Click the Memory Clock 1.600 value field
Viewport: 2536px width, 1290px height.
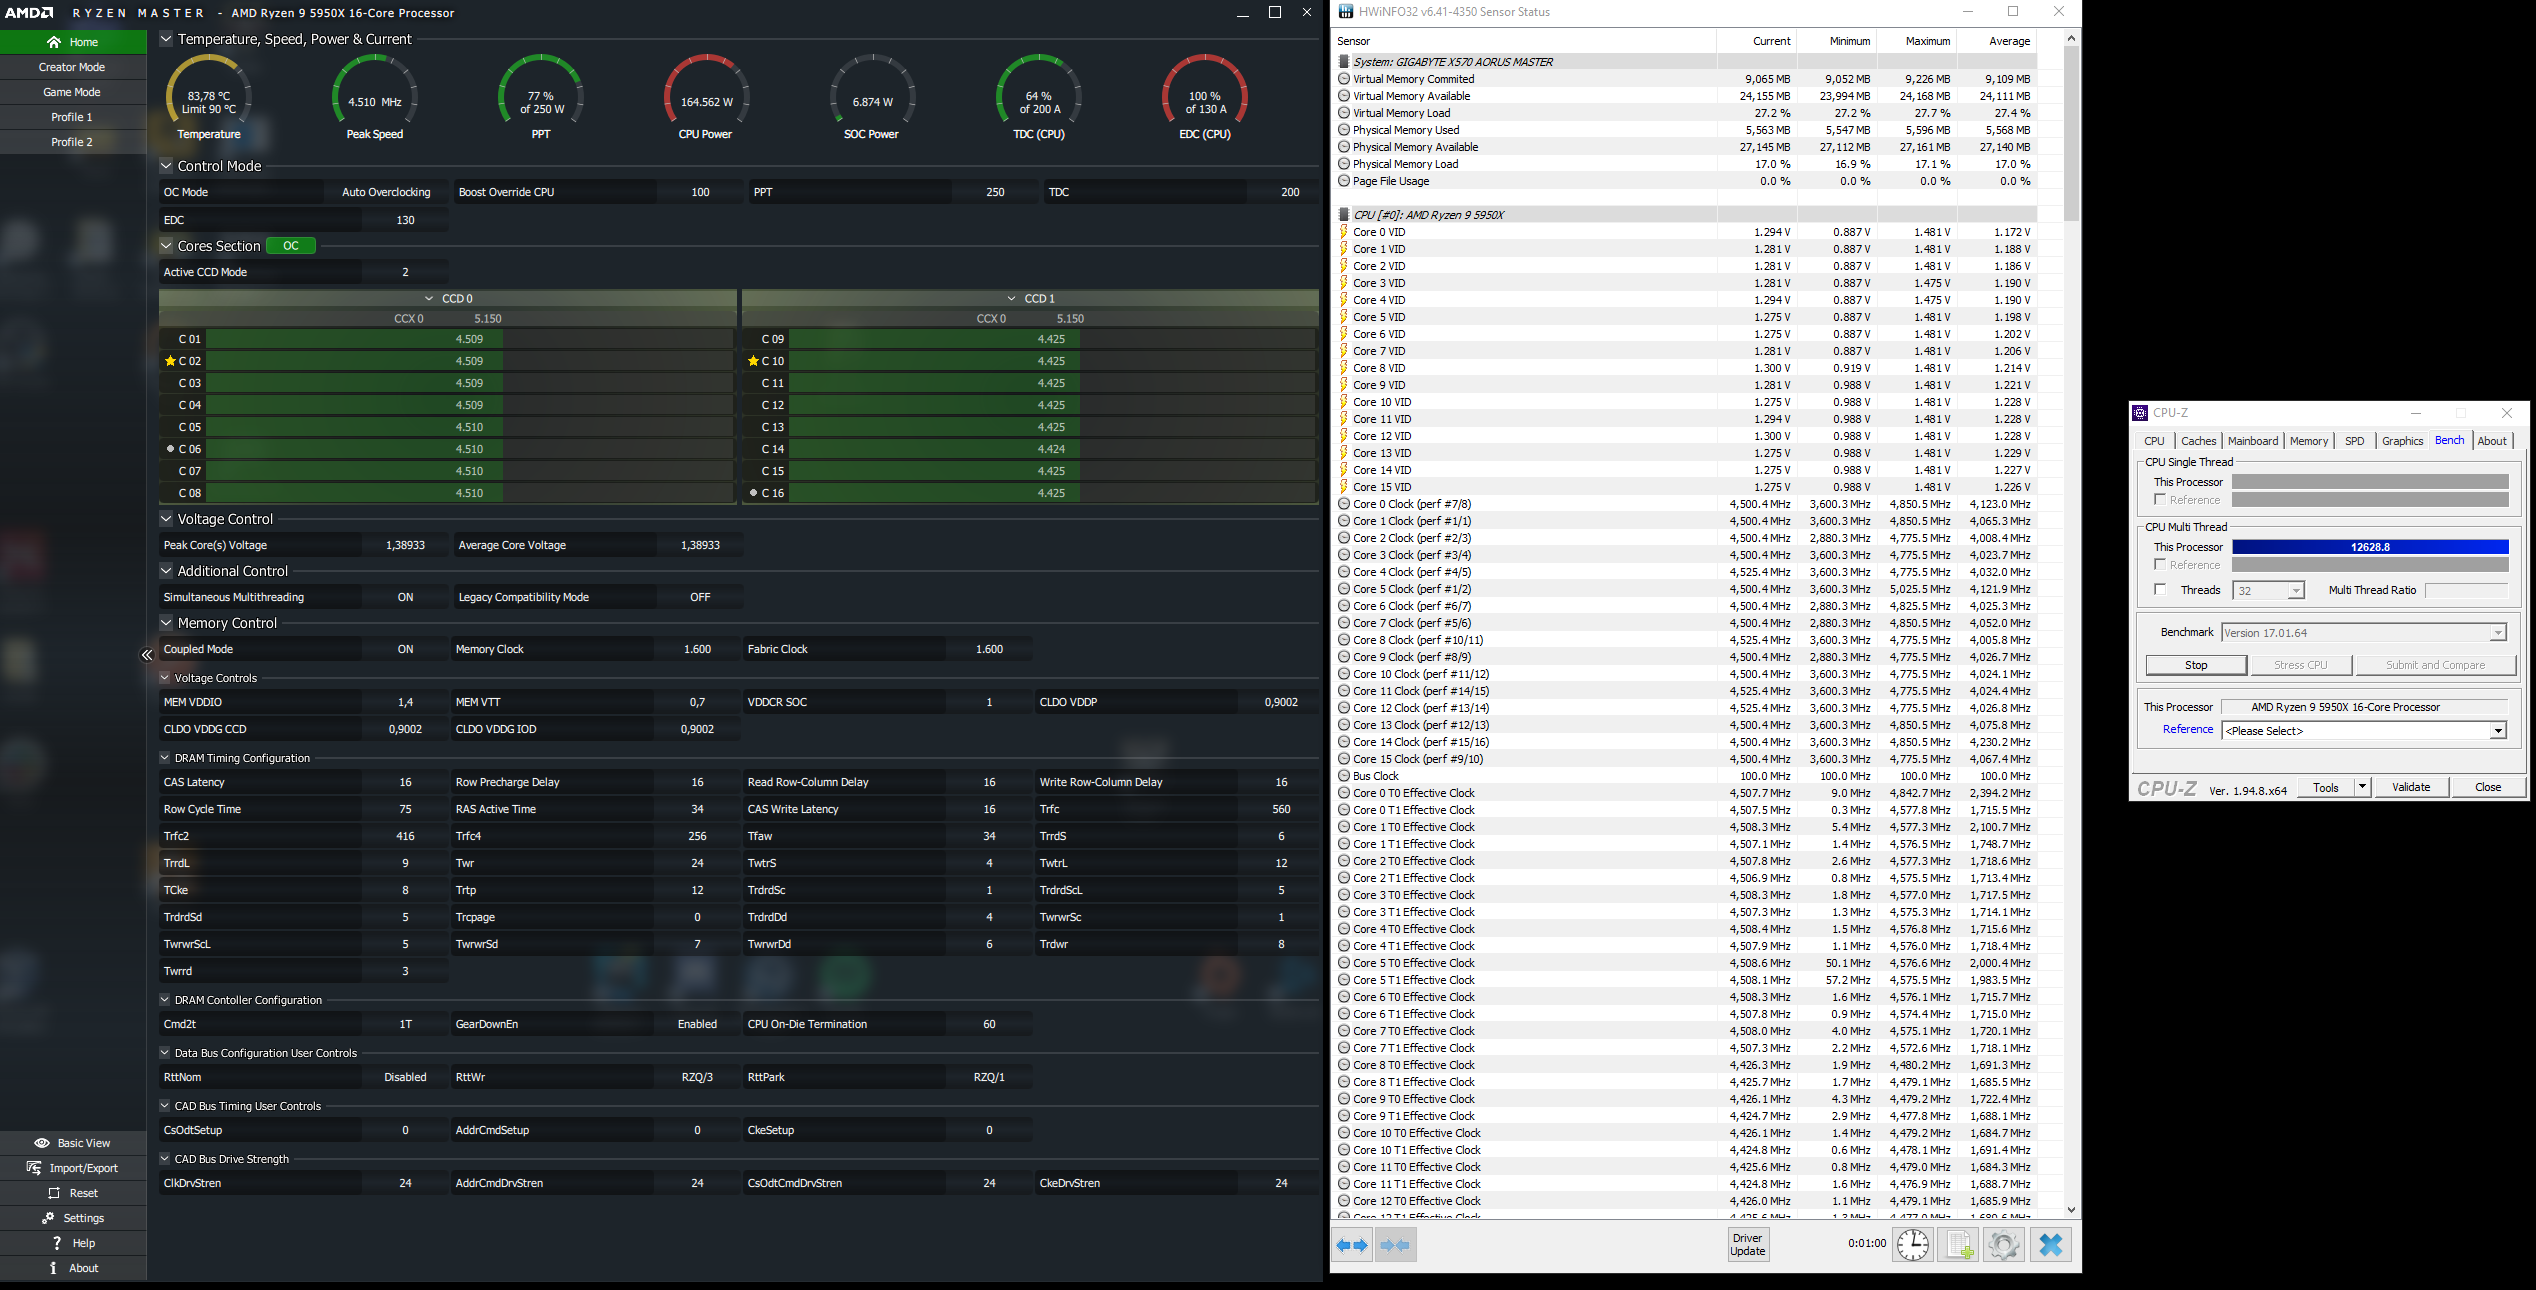tap(697, 649)
